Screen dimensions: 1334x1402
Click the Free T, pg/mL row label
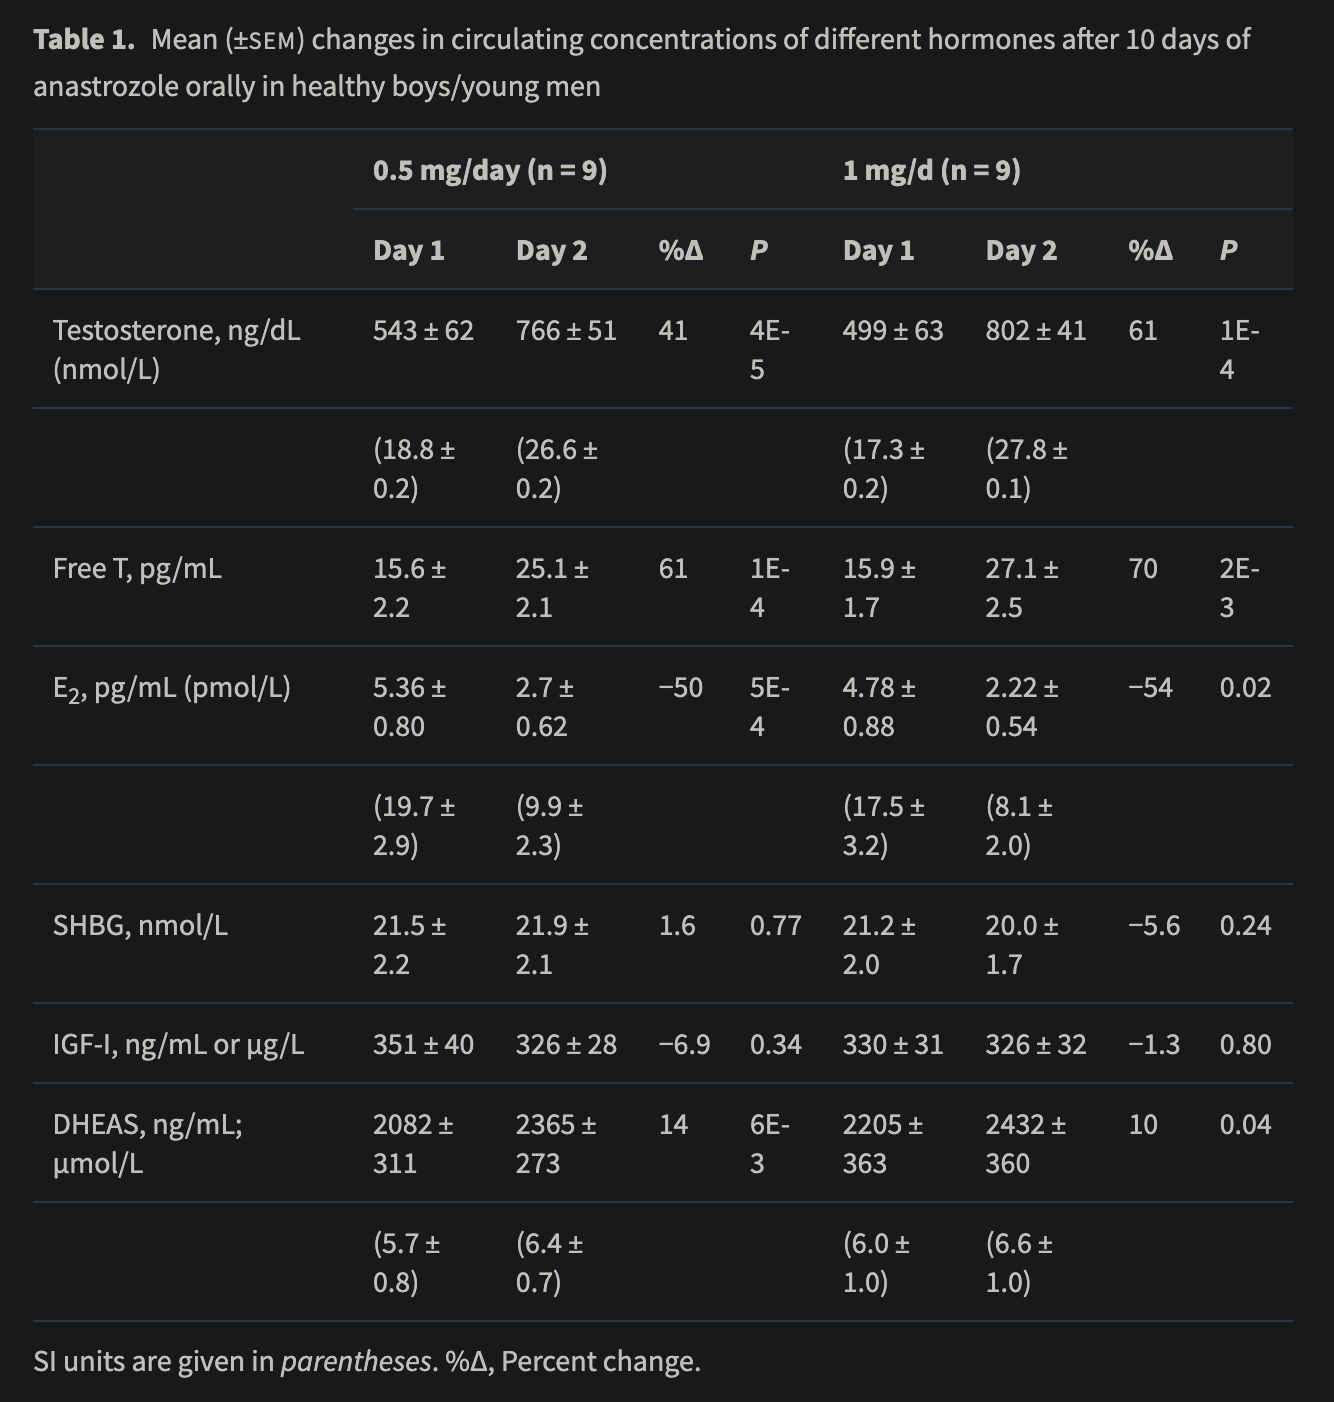(137, 568)
